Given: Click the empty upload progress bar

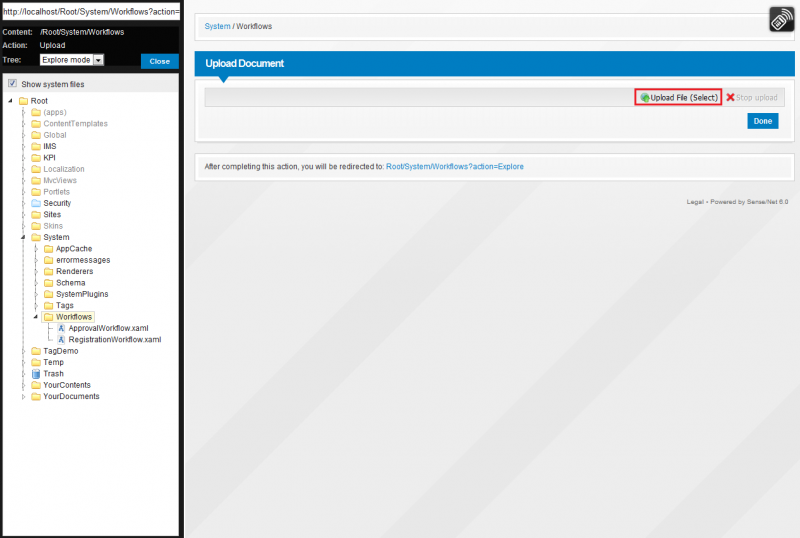Looking at the screenshot, I should [x=419, y=97].
